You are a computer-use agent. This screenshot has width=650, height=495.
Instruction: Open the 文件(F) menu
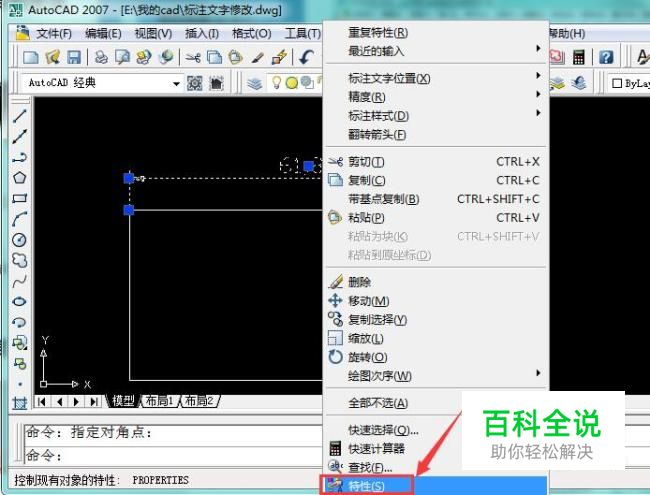[x=53, y=33]
